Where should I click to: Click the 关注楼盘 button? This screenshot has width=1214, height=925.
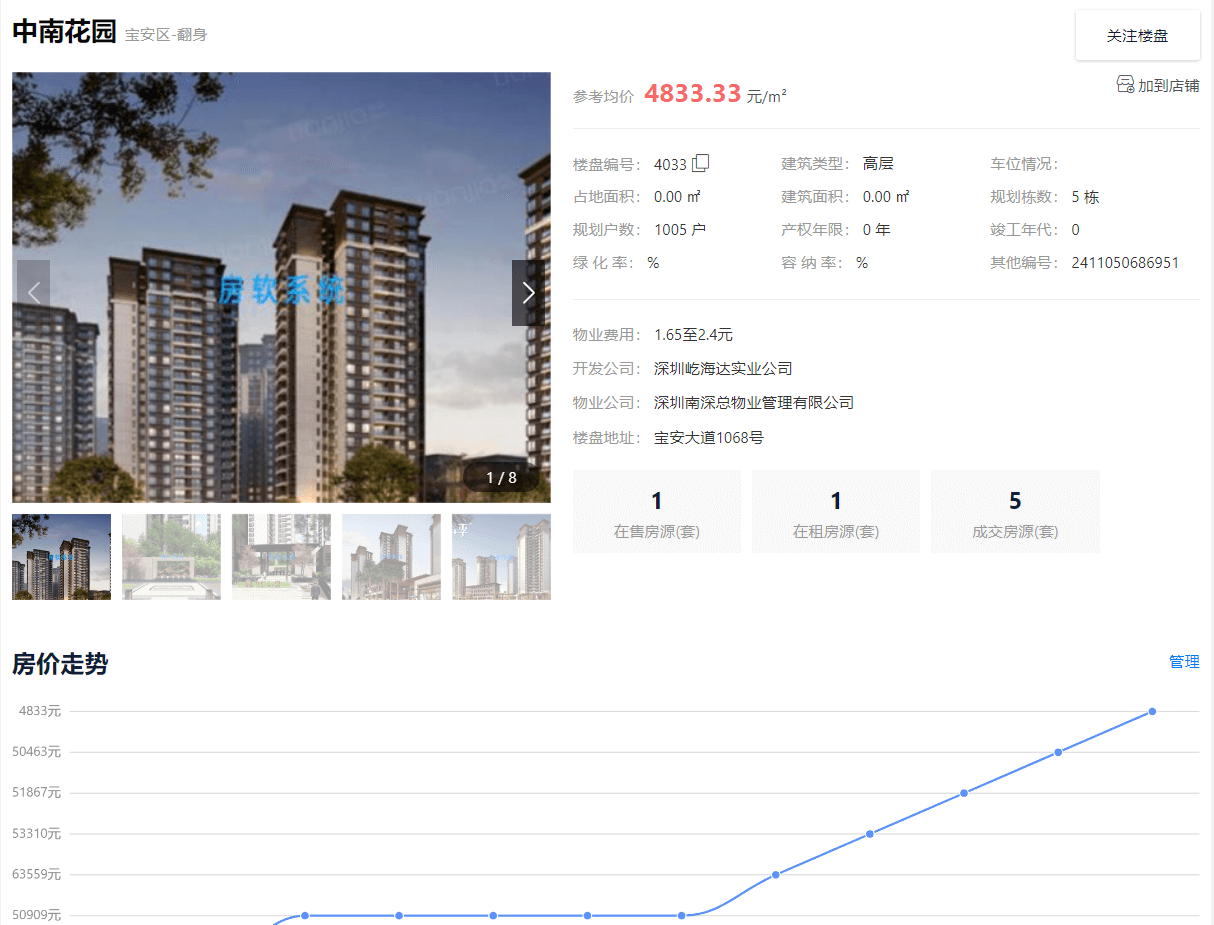point(1137,36)
